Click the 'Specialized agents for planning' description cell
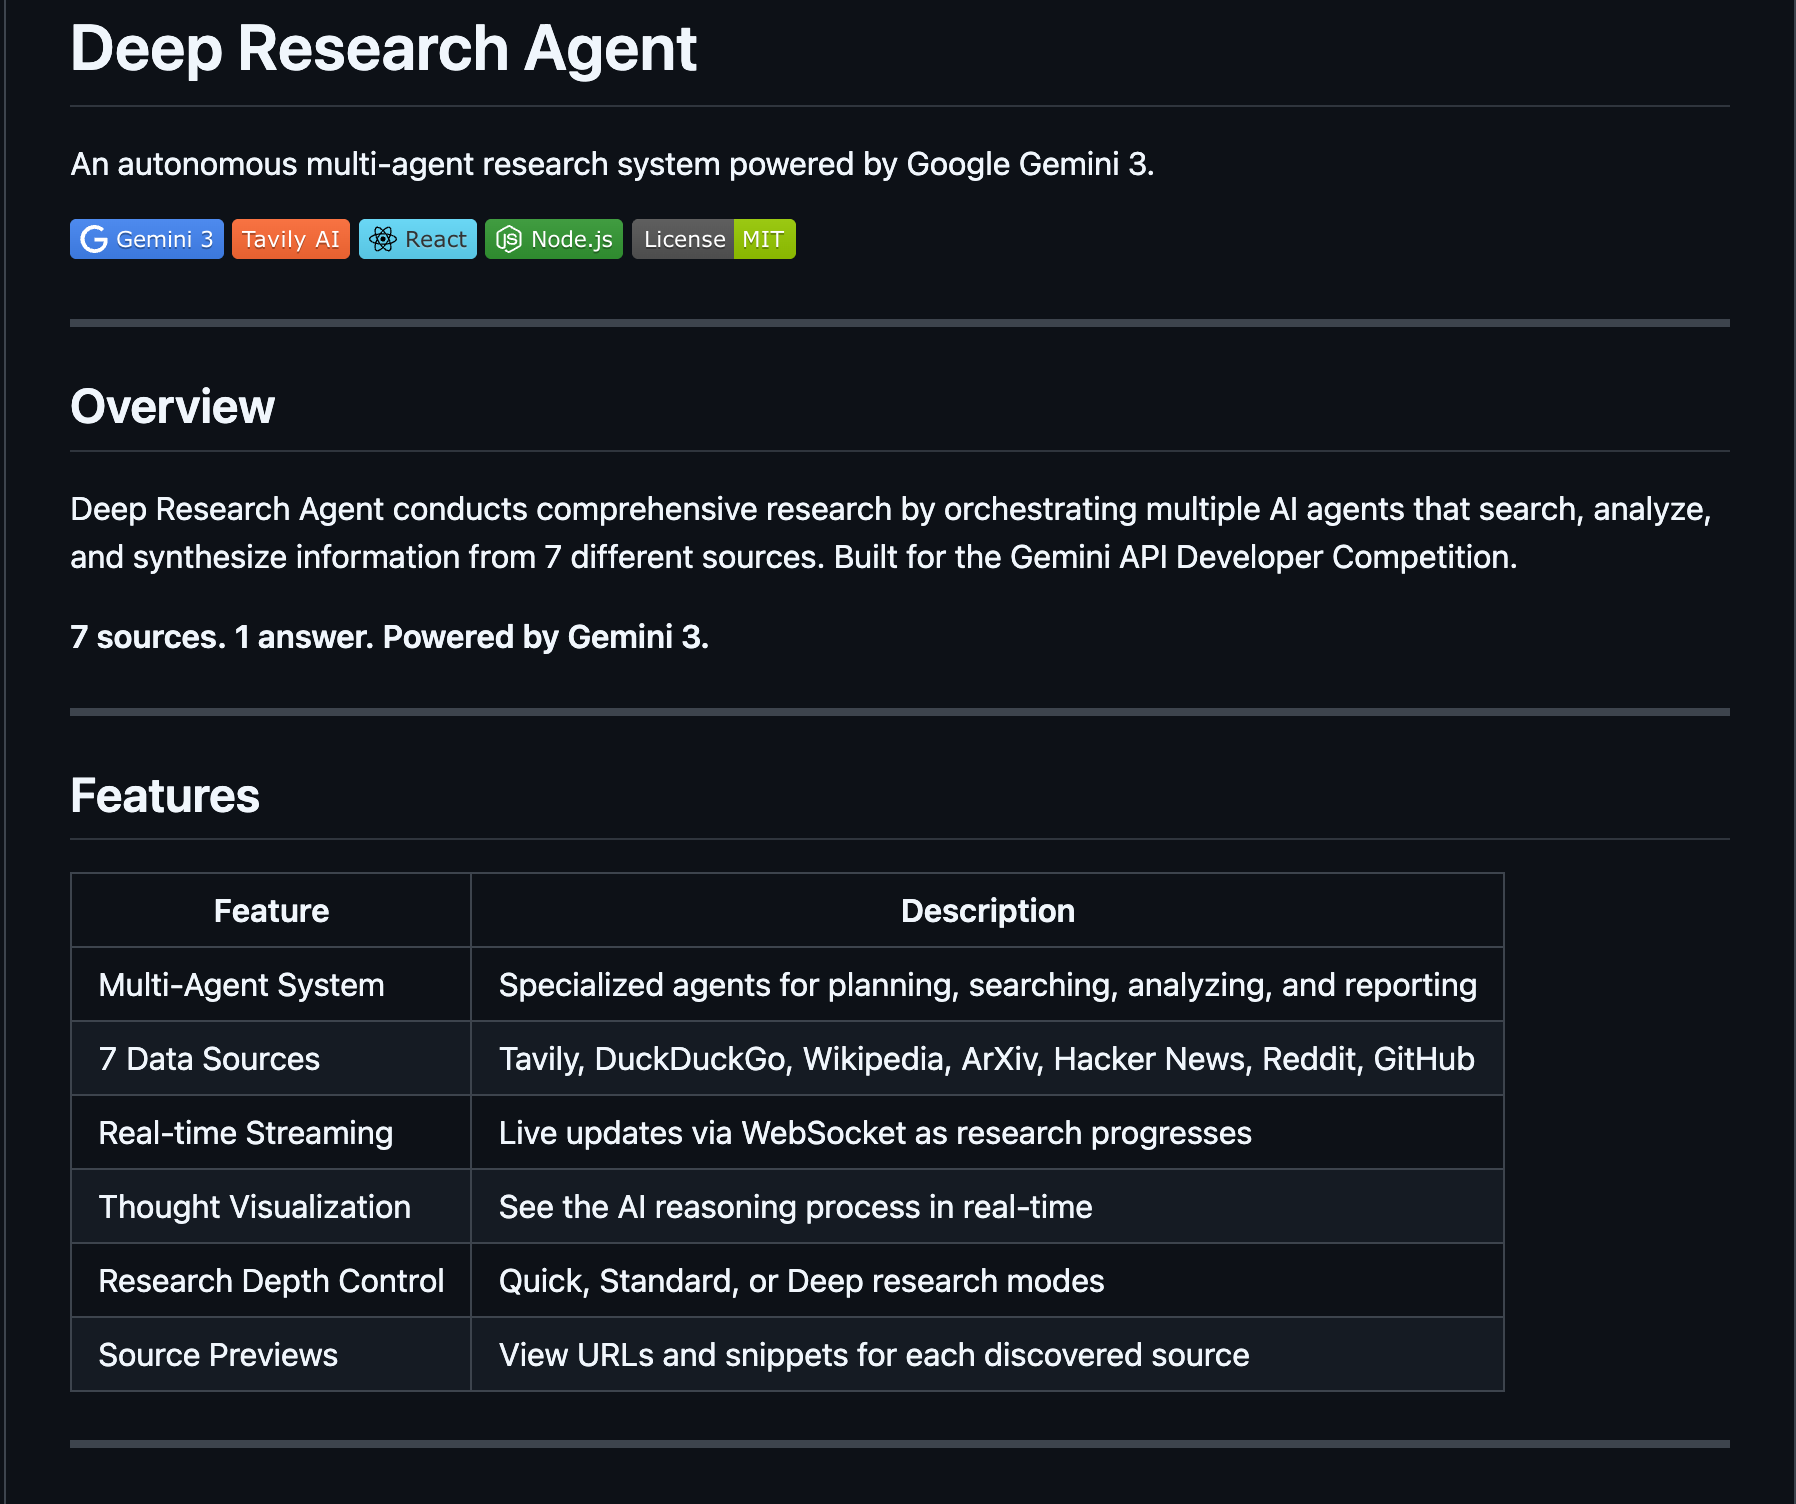Screen dimensions: 1796x1504 [988, 985]
